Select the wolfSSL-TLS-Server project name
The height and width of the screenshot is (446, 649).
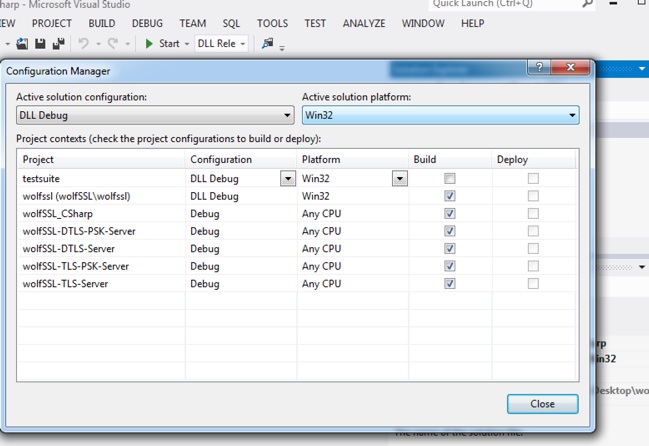pyautogui.click(x=65, y=284)
